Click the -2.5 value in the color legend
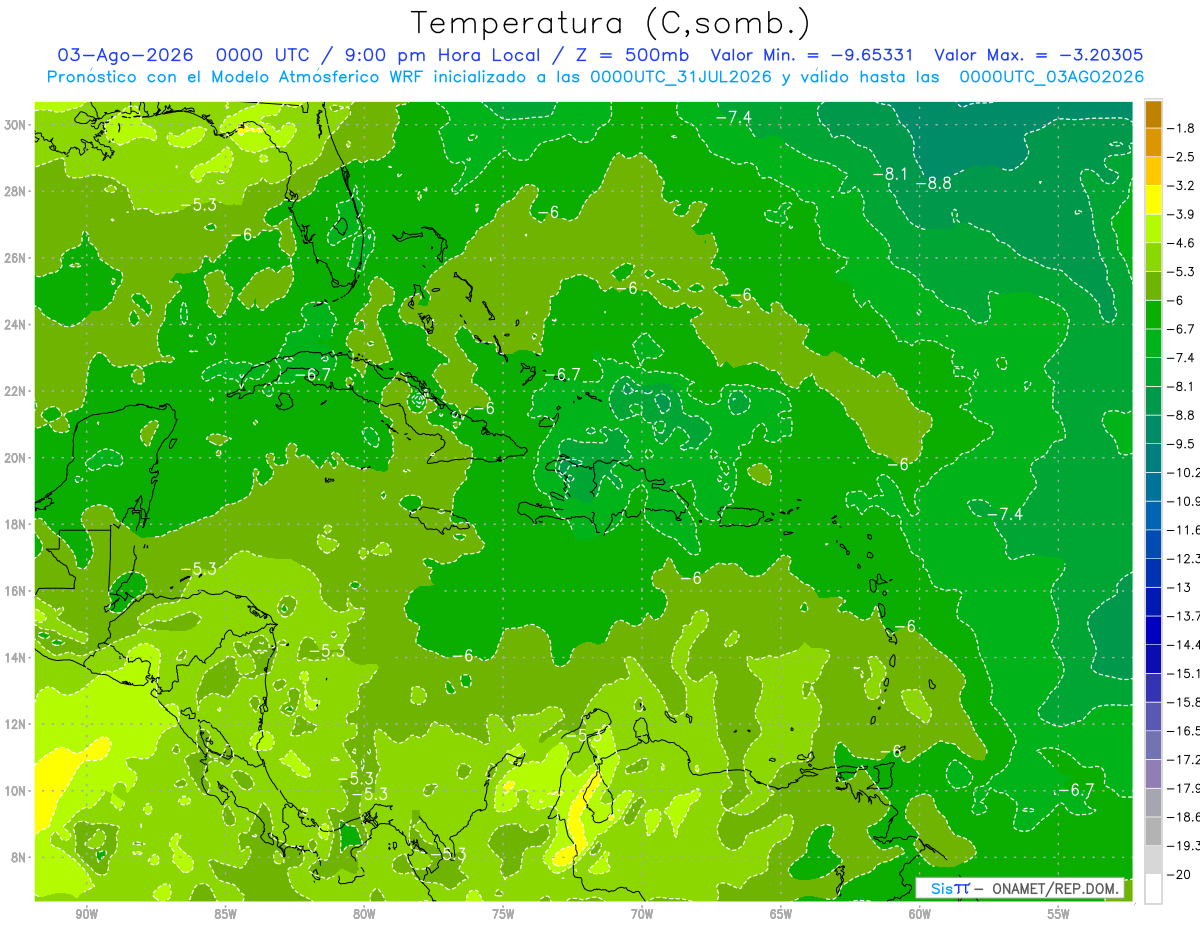1200x927 pixels. 1181,157
